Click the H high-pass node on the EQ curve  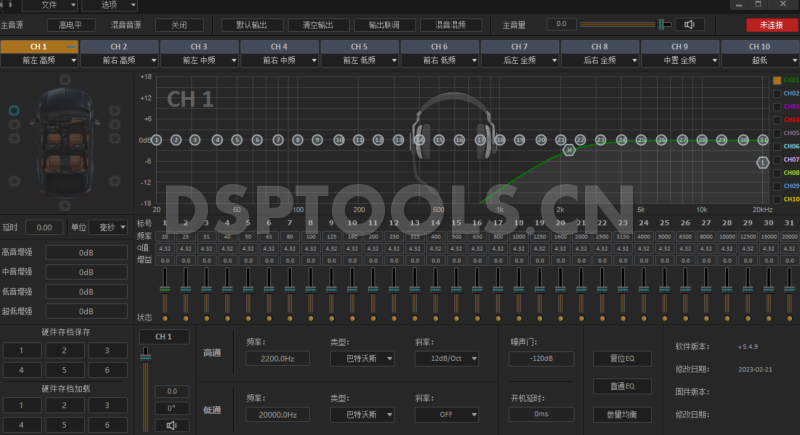tap(569, 150)
